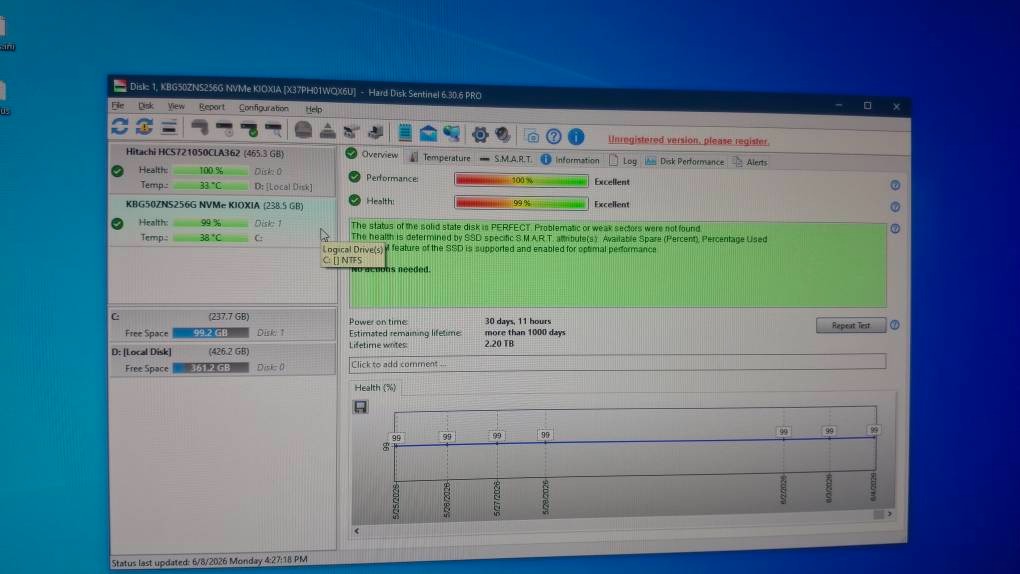Open the File menu
This screenshot has width=1020, height=574.
118,105
